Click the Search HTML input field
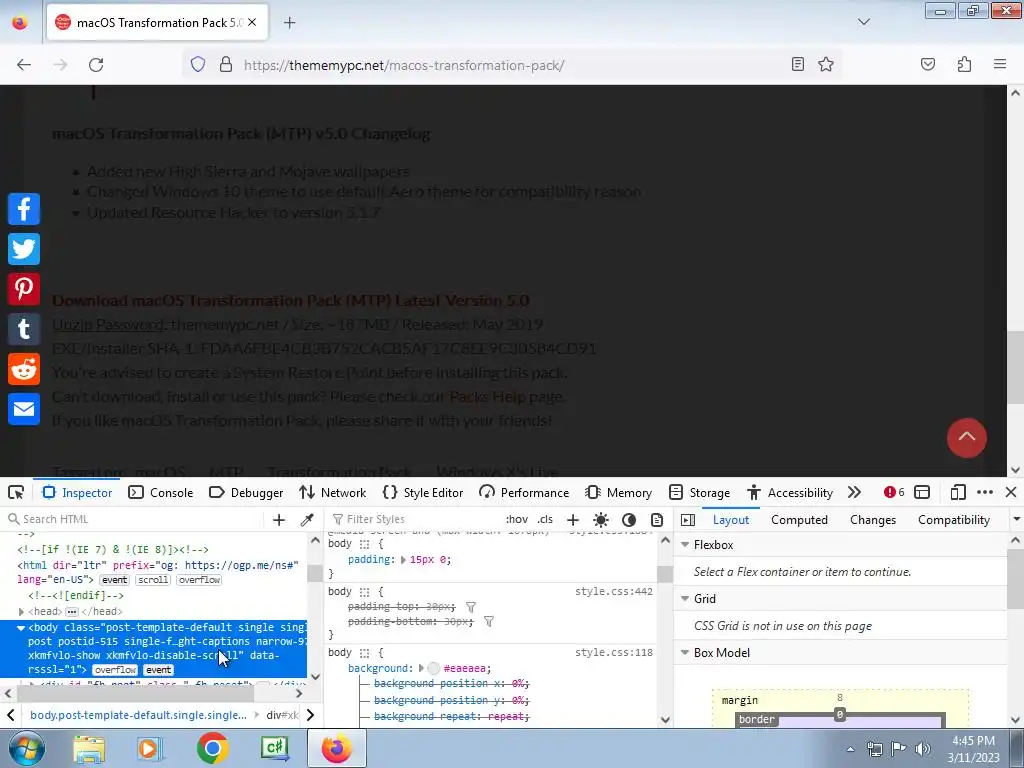This screenshot has width=1024, height=768. (134, 519)
